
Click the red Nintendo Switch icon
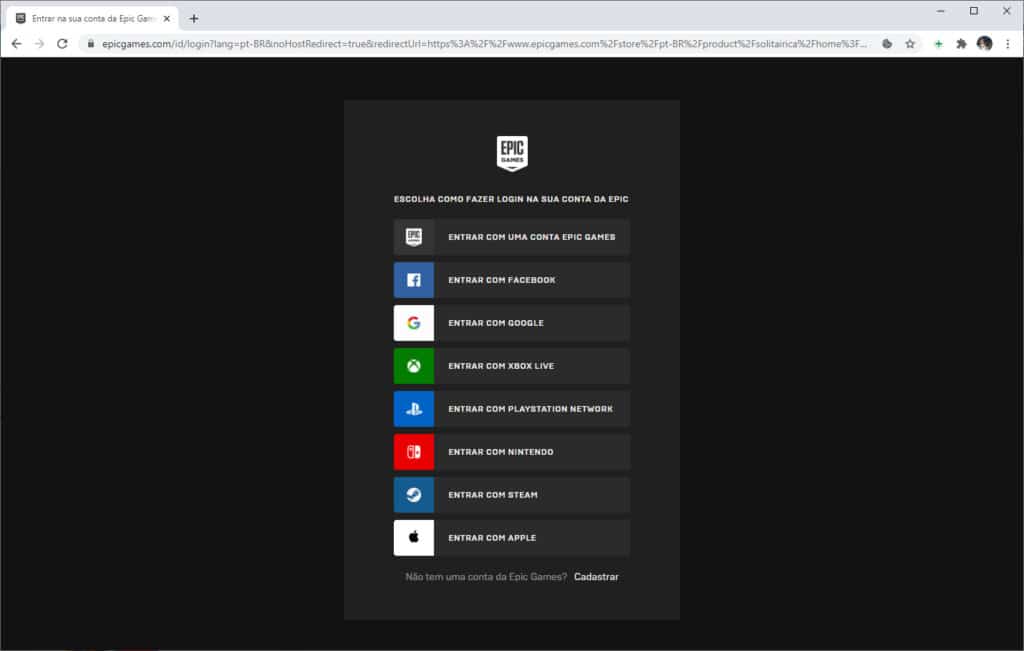tap(413, 452)
